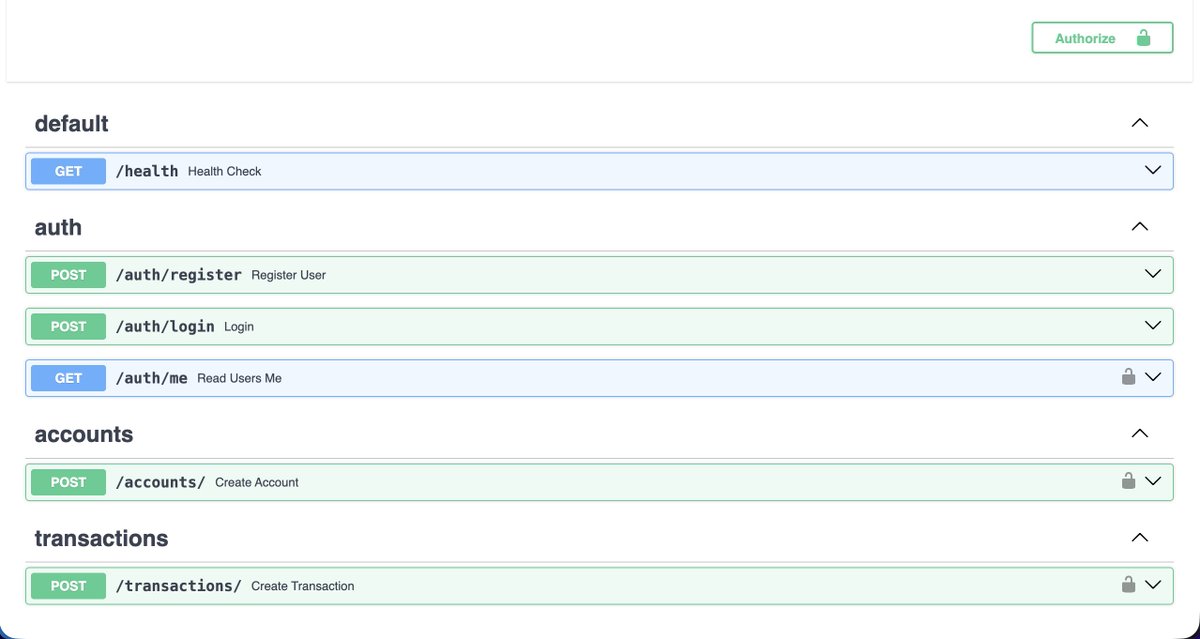Collapse the transactions section
1200x639 pixels.
1139,538
